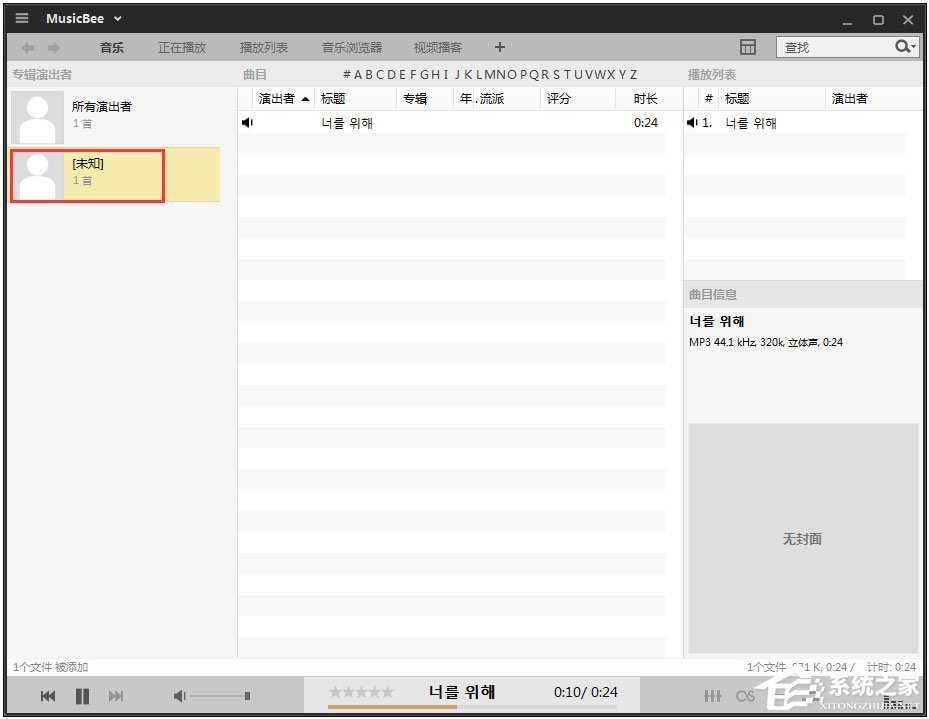Click the + to add a new tab

click(499, 47)
